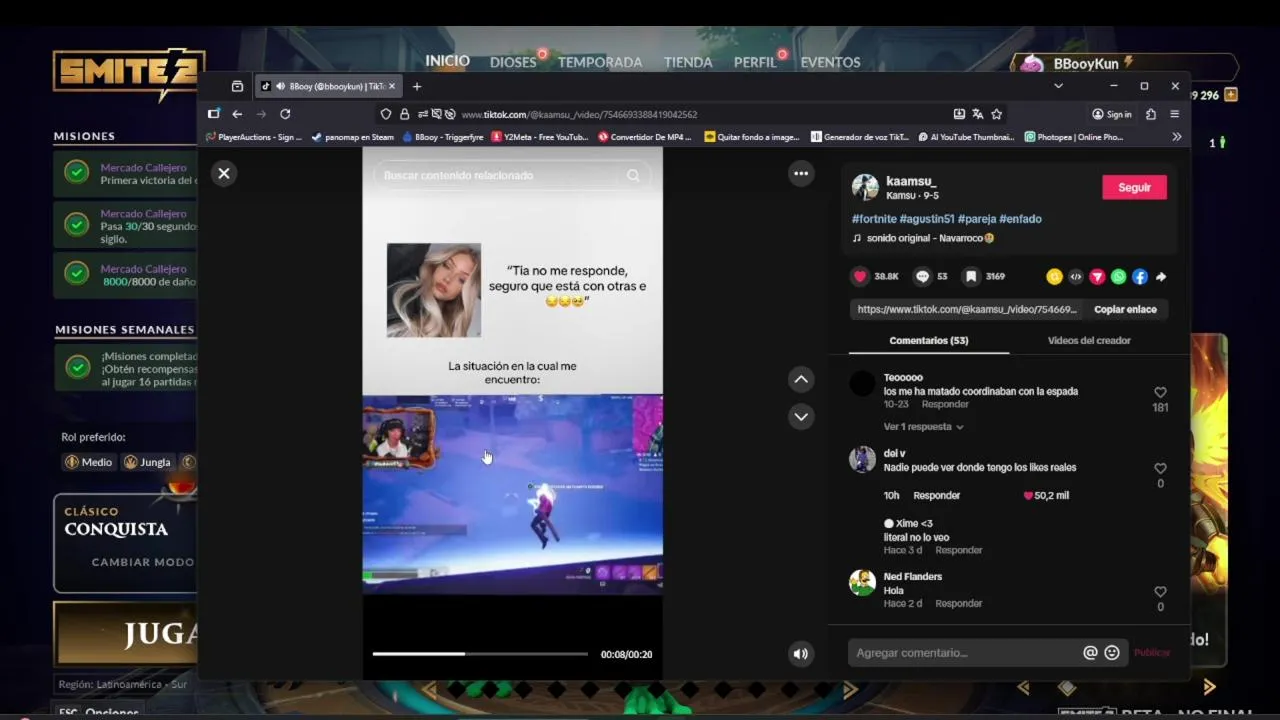Click the browser back arrow
The width and height of the screenshot is (1280, 720).
(x=237, y=114)
